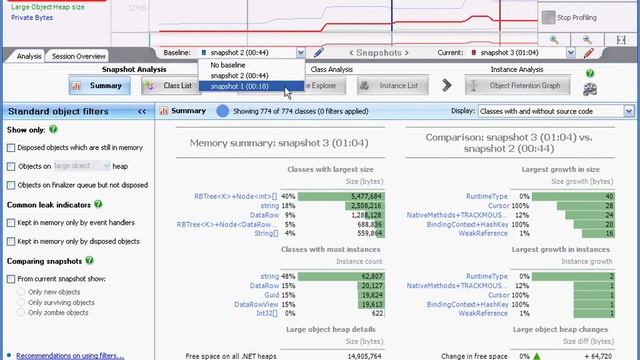Enable Disposed objects still in memory filter
Image resolution: width=640 pixels, height=360 pixels.
pos(11,148)
